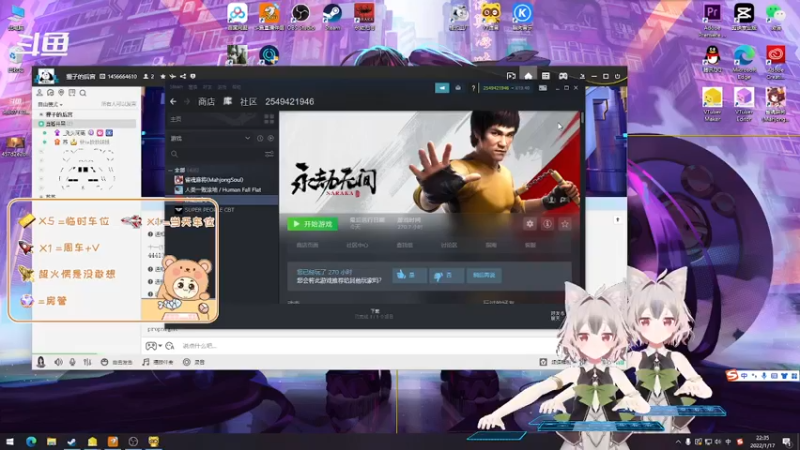Open YY audio mixer sliders icon
The width and height of the screenshot is (800, 450).
(87, 362)
